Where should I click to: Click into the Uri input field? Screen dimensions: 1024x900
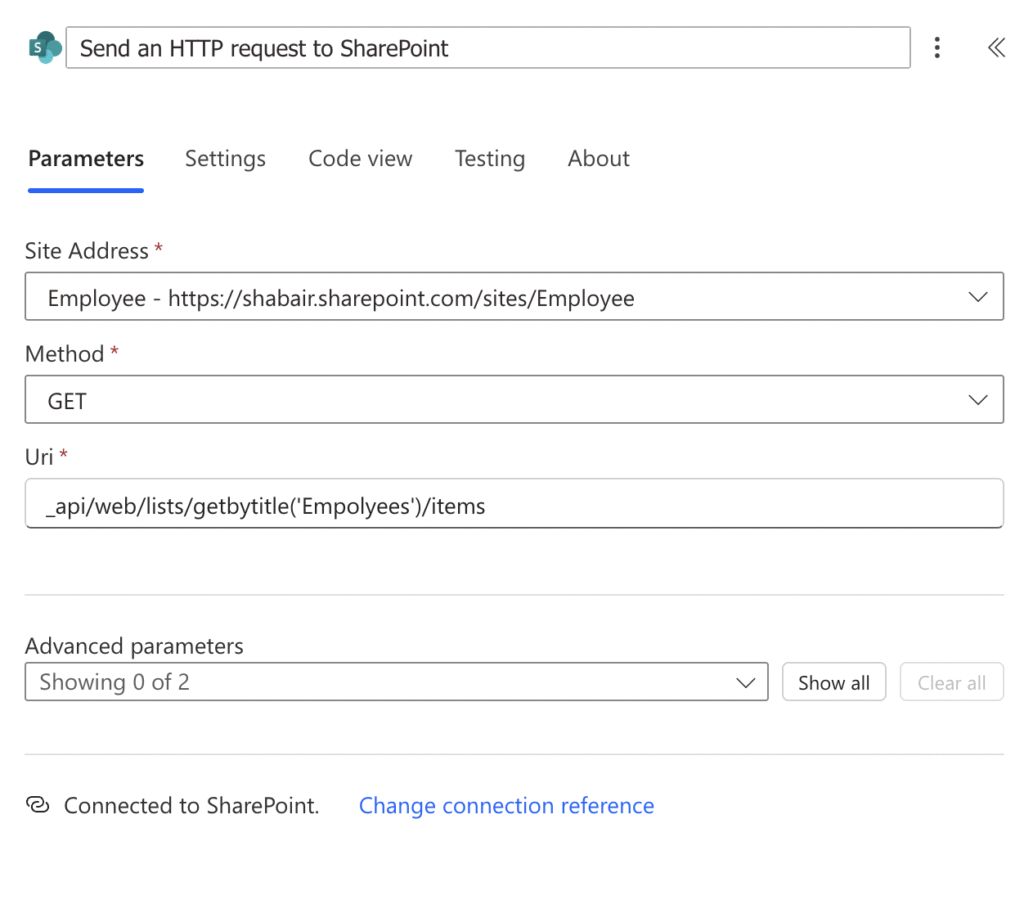click(513, 504)
